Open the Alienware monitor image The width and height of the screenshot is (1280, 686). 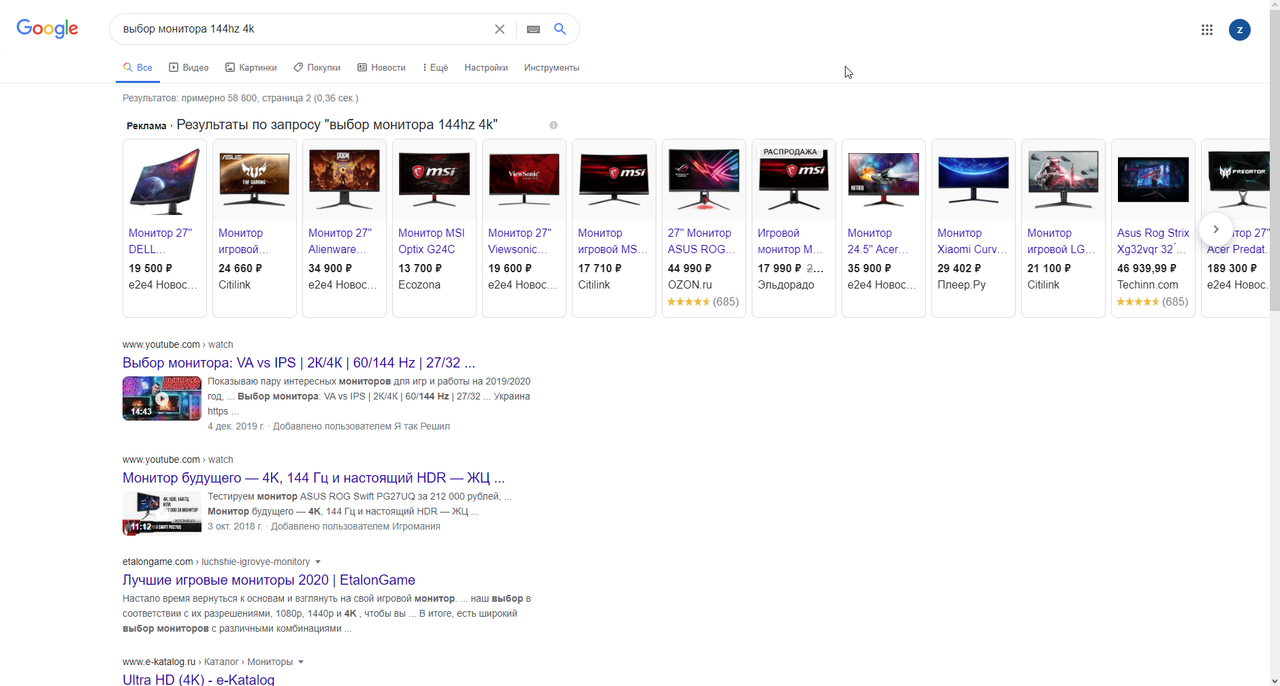coord(344,181)
